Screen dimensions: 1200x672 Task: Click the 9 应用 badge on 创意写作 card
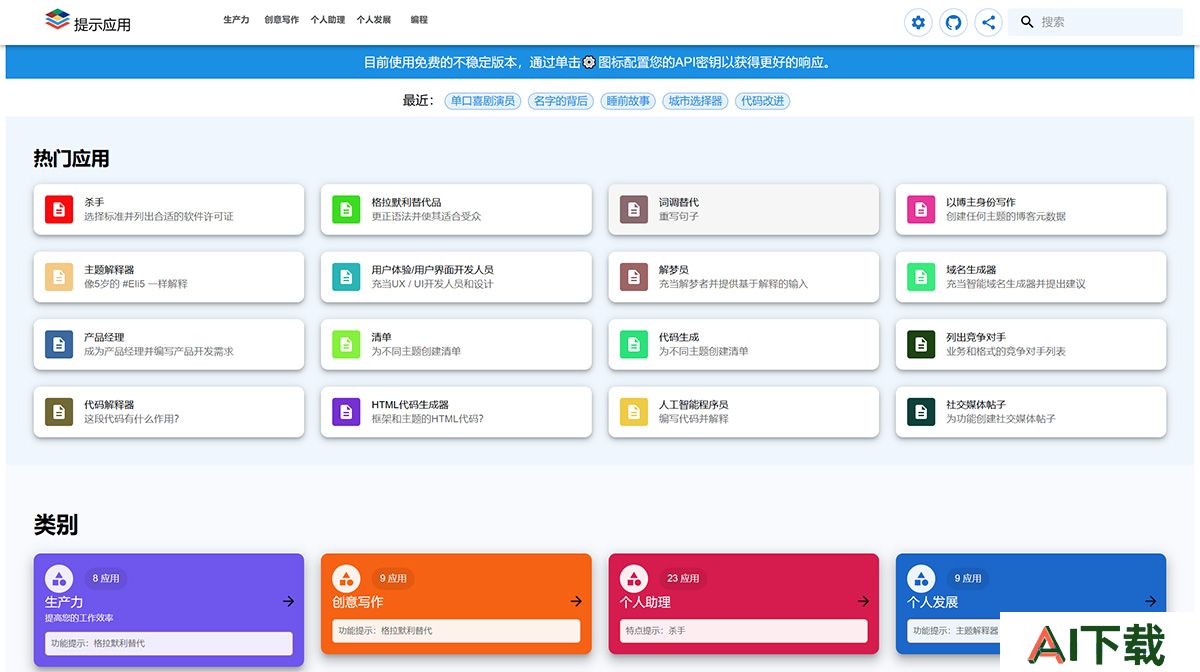tap(393, 578)
